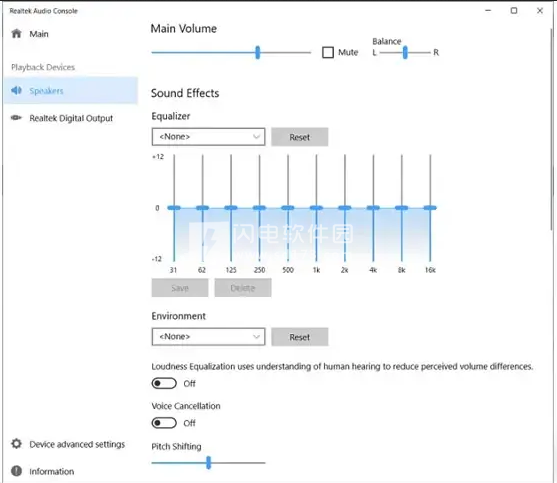
Task: Click the vertical scrollbar on the right
Action: 552,130
